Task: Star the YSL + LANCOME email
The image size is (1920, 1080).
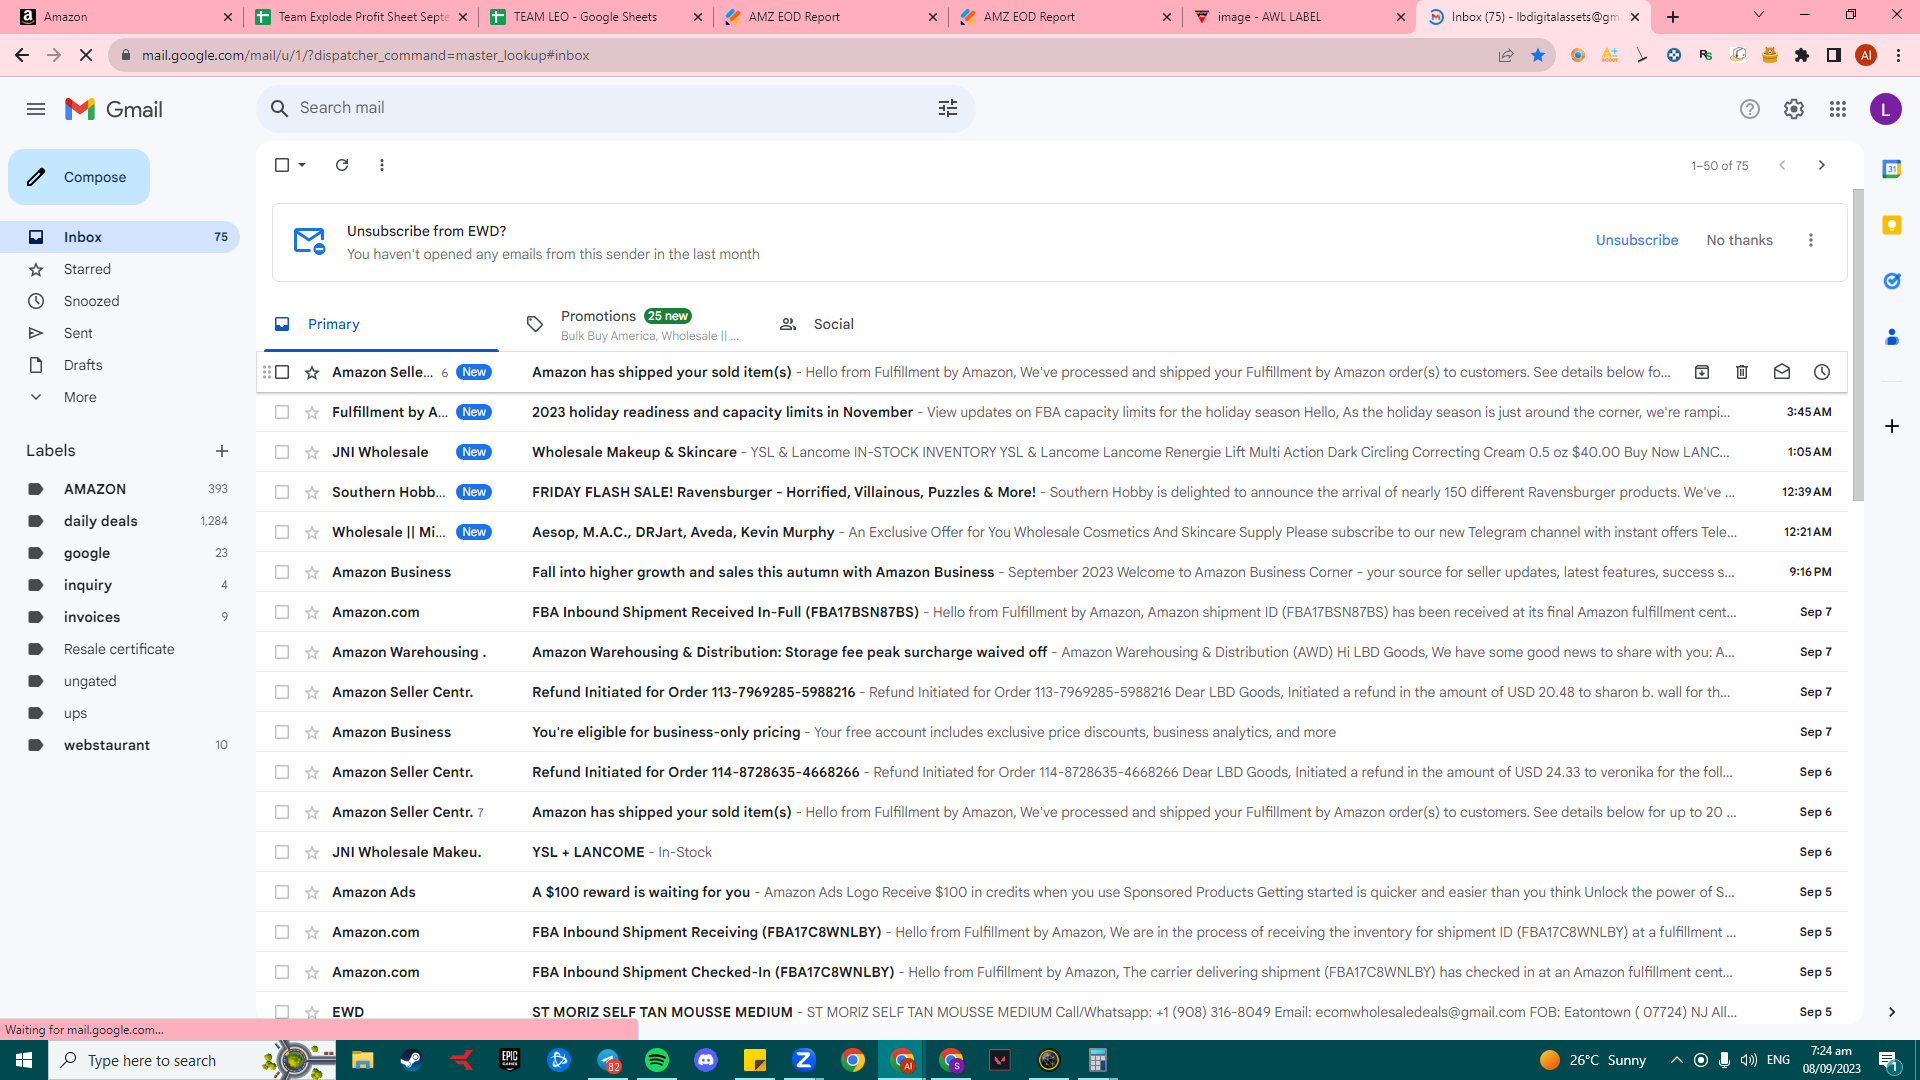Action: [312, 852]
